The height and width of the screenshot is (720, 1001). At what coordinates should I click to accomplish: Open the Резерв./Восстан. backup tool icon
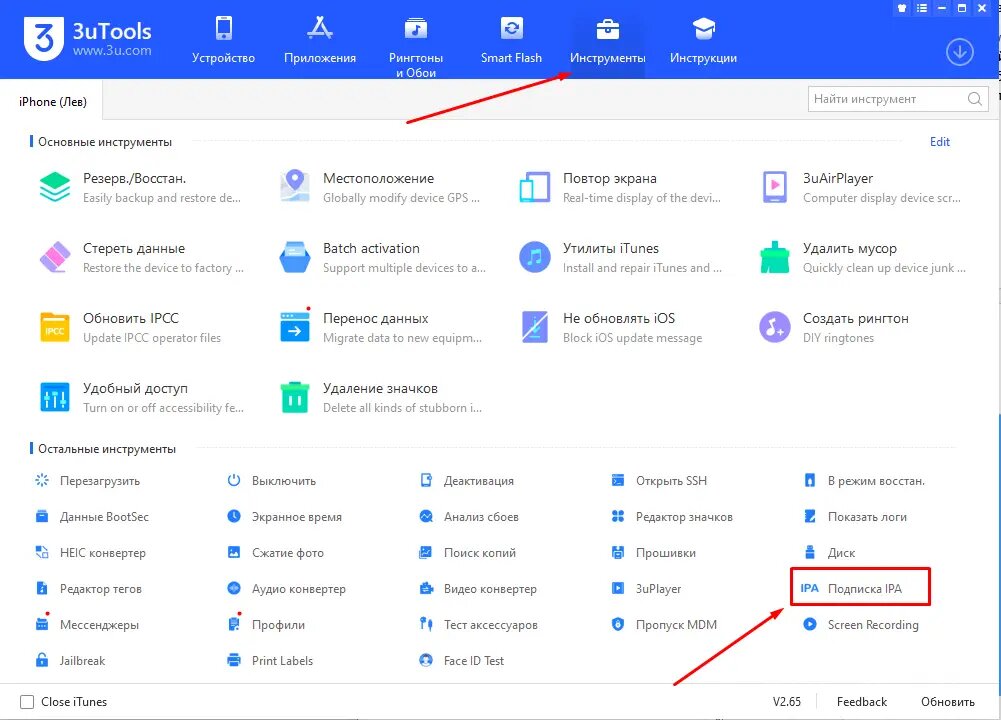point(55,187)
